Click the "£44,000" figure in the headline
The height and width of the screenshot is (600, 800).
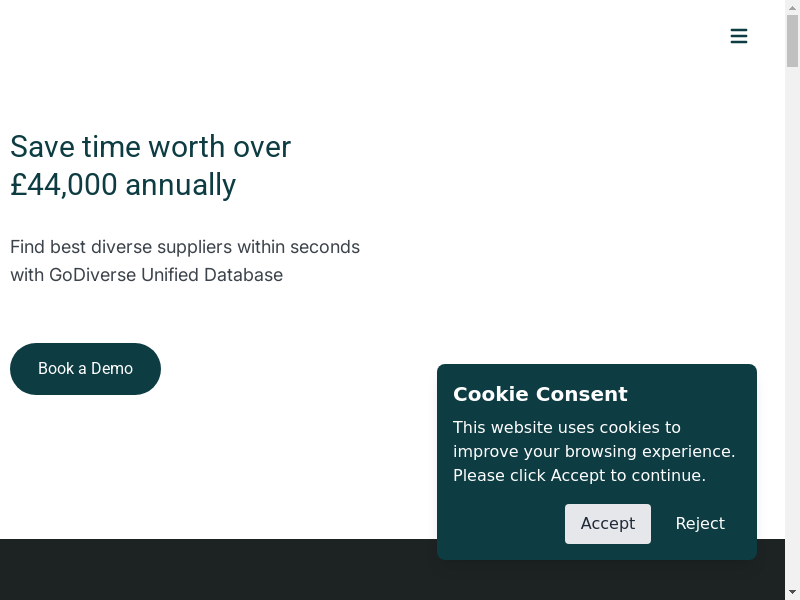point(64,185)
